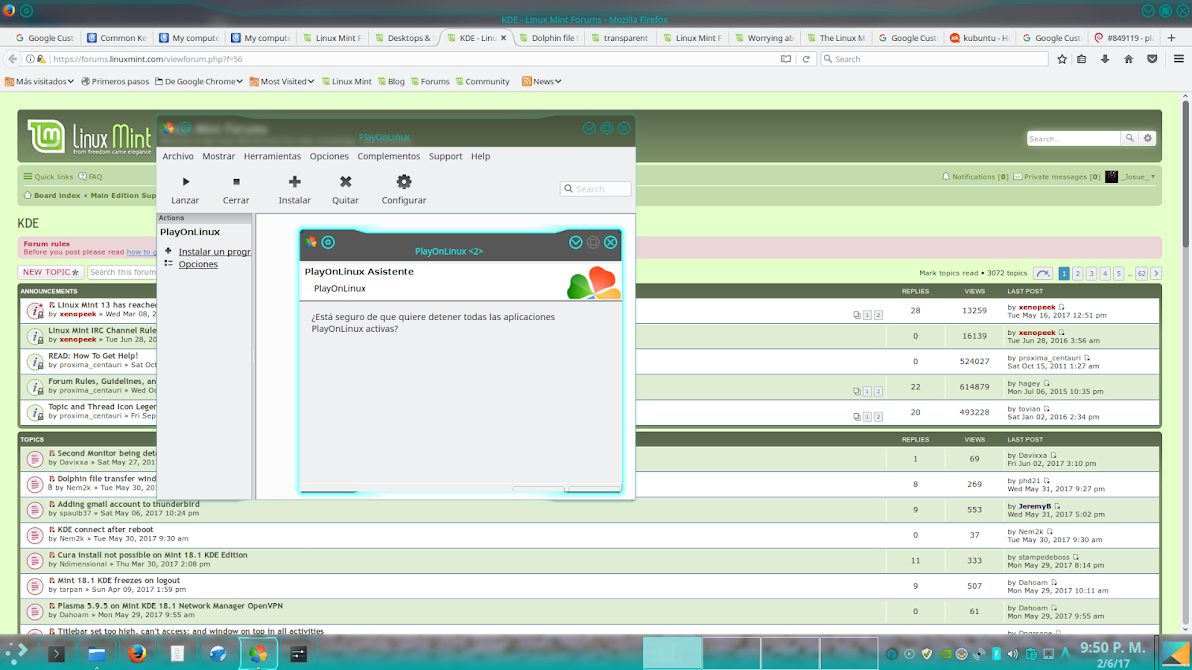The width and height of the screenshot is (1192, 670).
Task: Go to Firefox home page icon
Action: pyautogui.click(x=1128, y=59)
